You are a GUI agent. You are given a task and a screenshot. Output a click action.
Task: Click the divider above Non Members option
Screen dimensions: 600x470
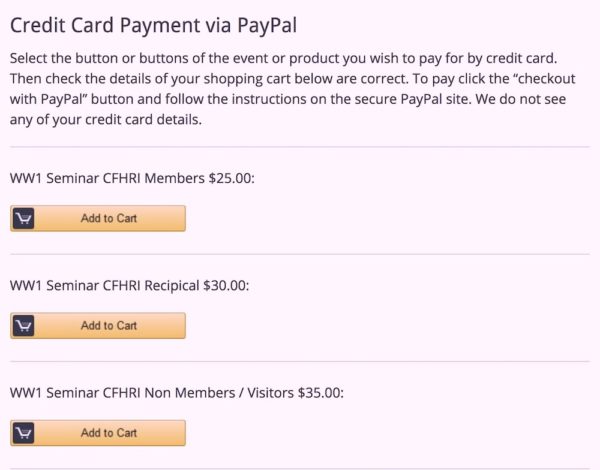pos(300,361)
